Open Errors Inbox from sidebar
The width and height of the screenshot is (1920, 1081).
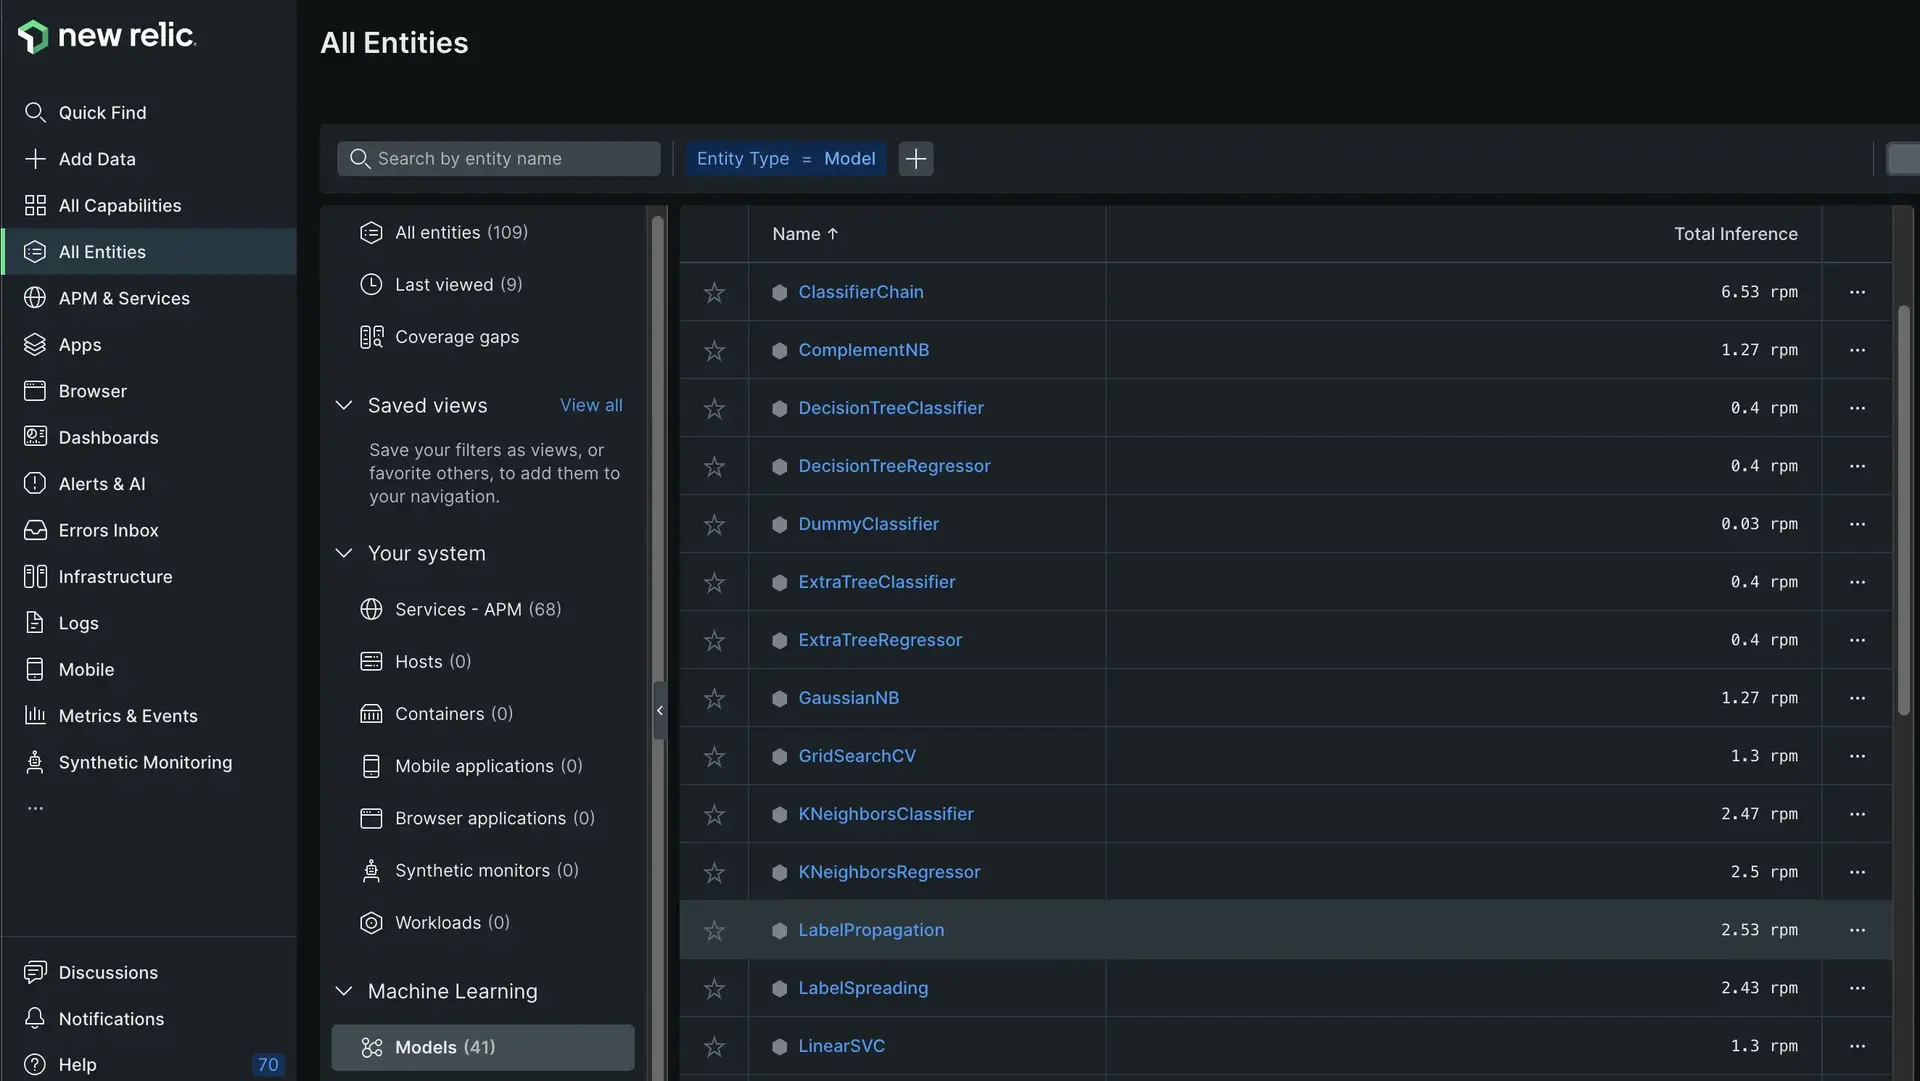click(x=108, y=531)
